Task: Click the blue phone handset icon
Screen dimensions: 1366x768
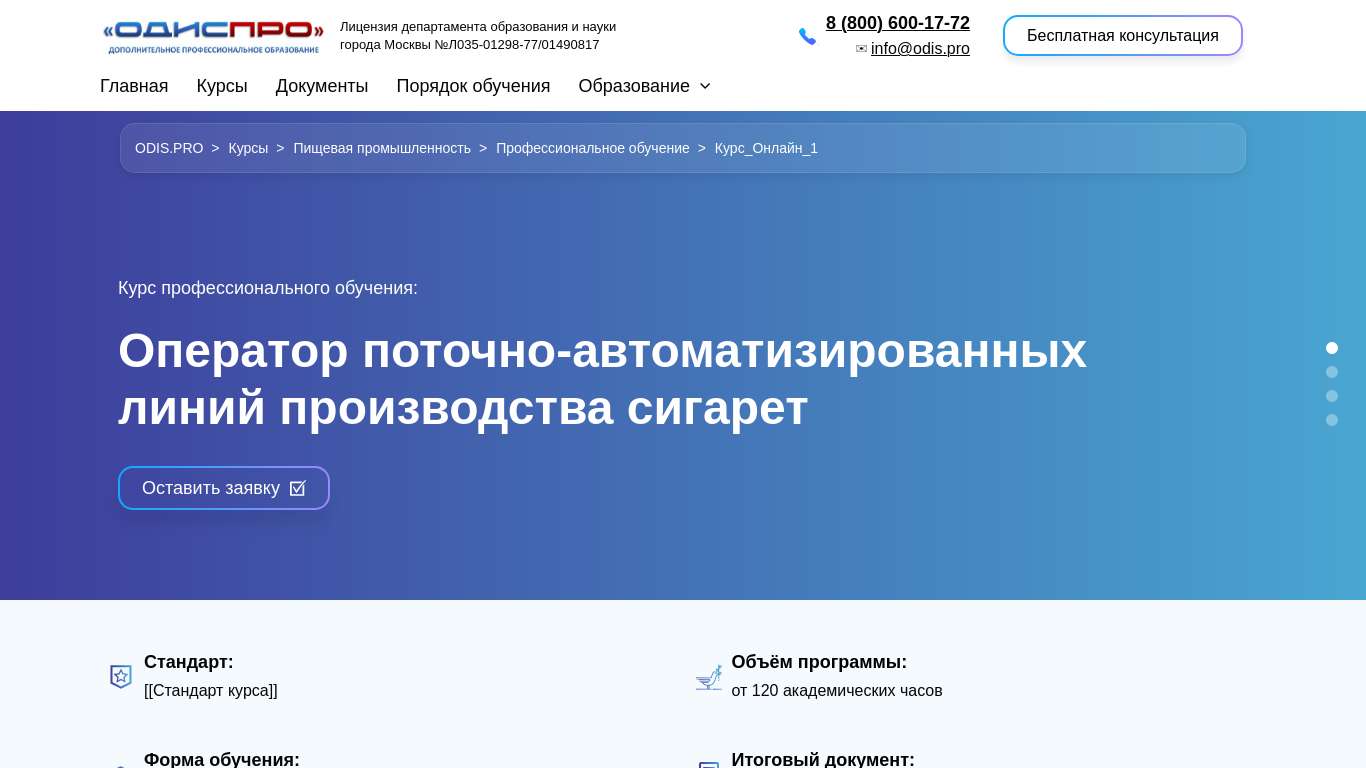Action: point(807,37)
